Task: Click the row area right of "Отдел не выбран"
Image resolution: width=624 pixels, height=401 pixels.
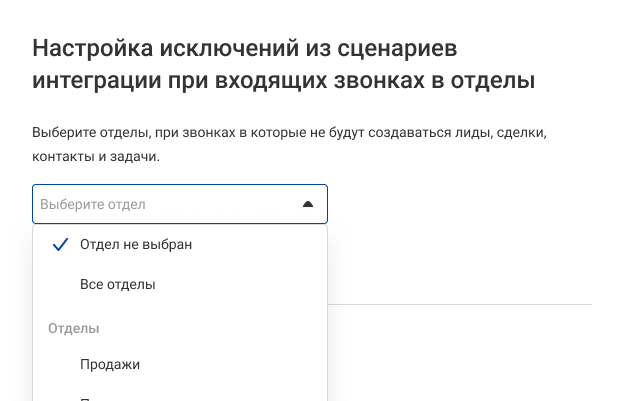Action: pyautogui.click(x=260, y=245)
